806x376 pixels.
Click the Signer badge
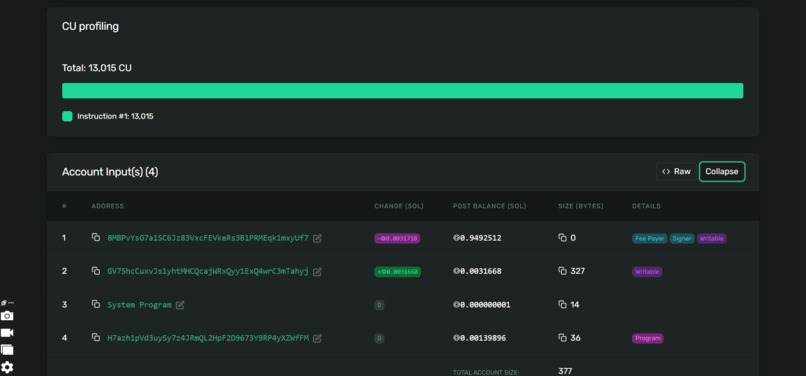(682, 239)
